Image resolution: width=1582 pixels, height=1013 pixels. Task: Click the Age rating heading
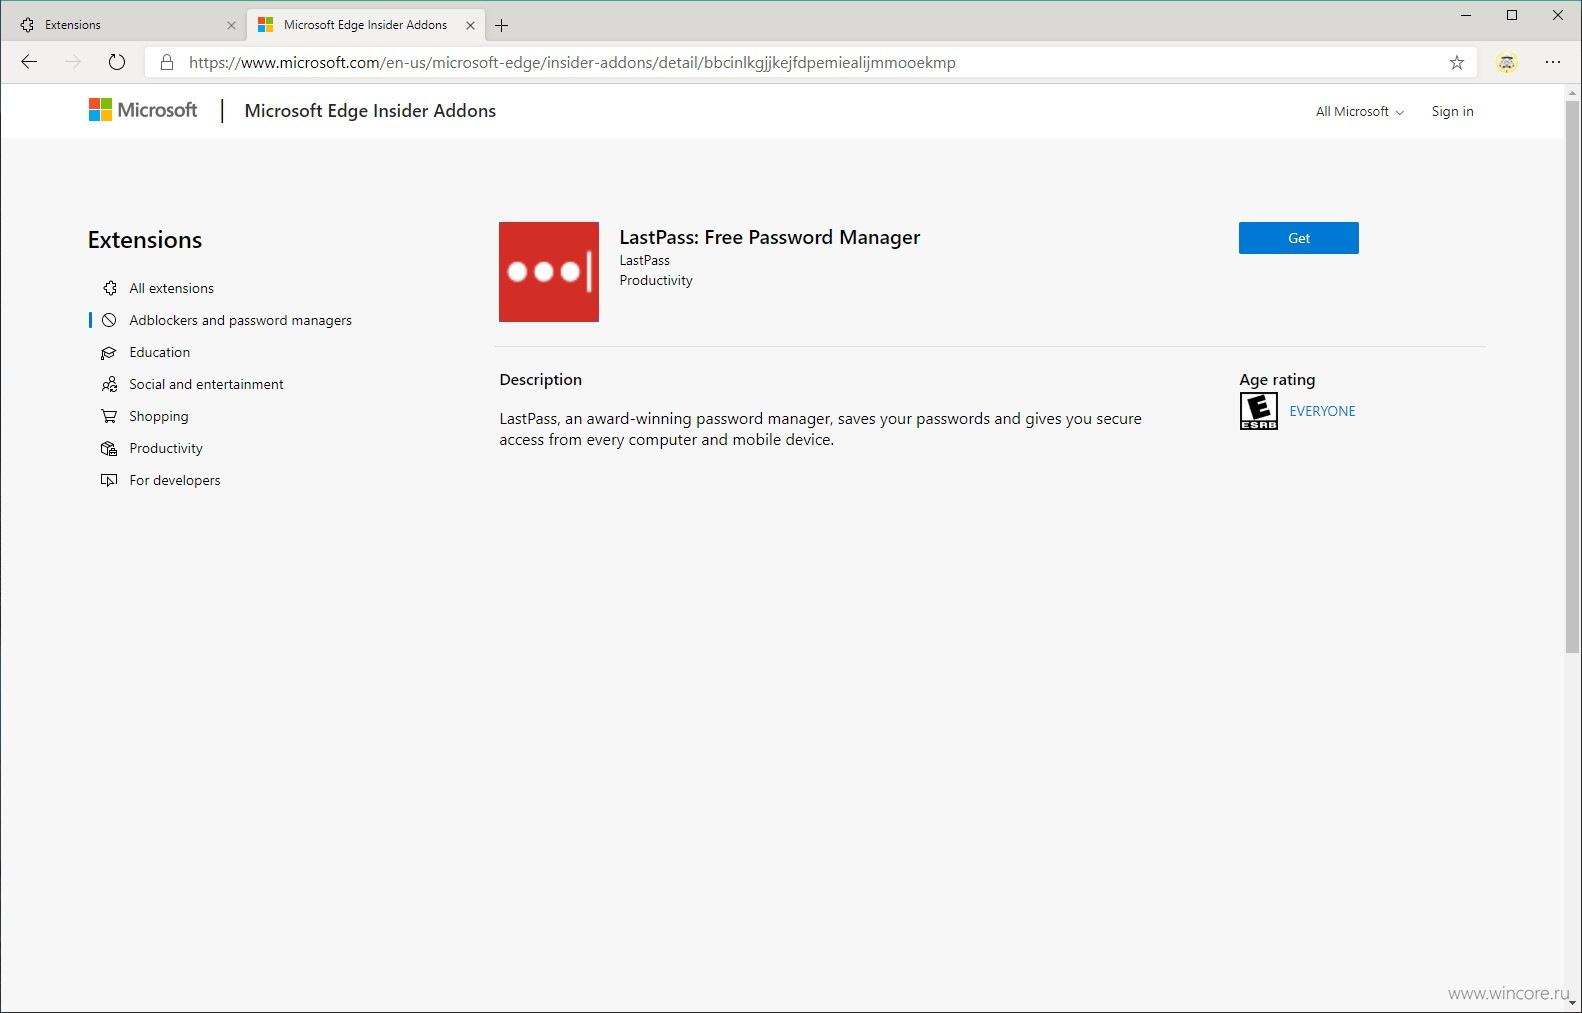click(x=1277, y=380)
